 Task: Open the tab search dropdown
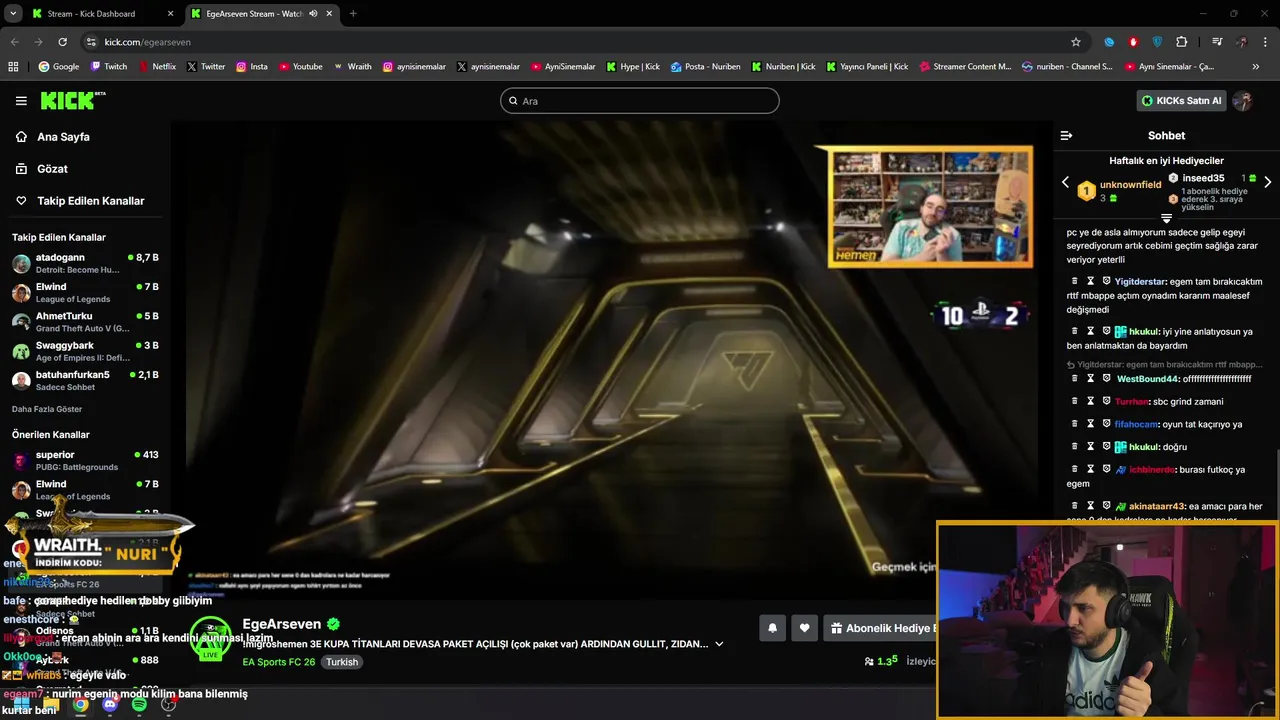[13, 14]
